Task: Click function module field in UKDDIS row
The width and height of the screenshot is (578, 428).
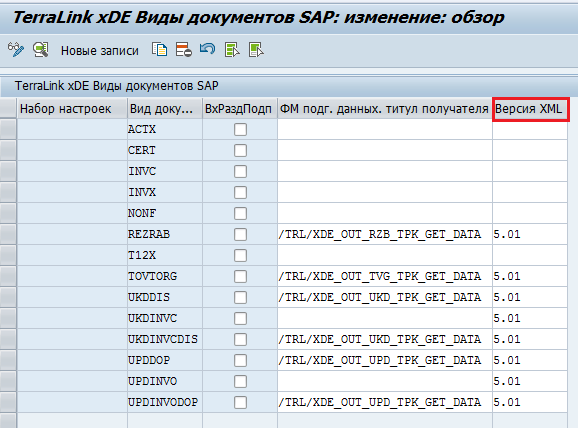Action: pos(385,297)
